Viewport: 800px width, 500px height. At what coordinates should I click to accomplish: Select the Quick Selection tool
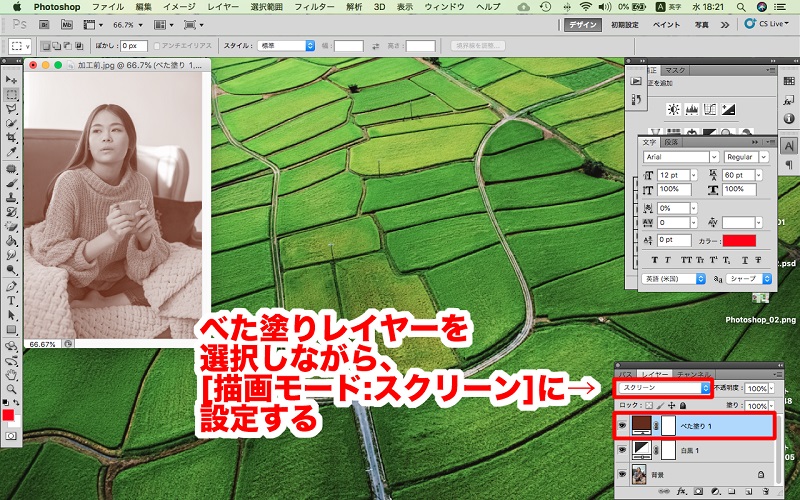pos(11,123)
